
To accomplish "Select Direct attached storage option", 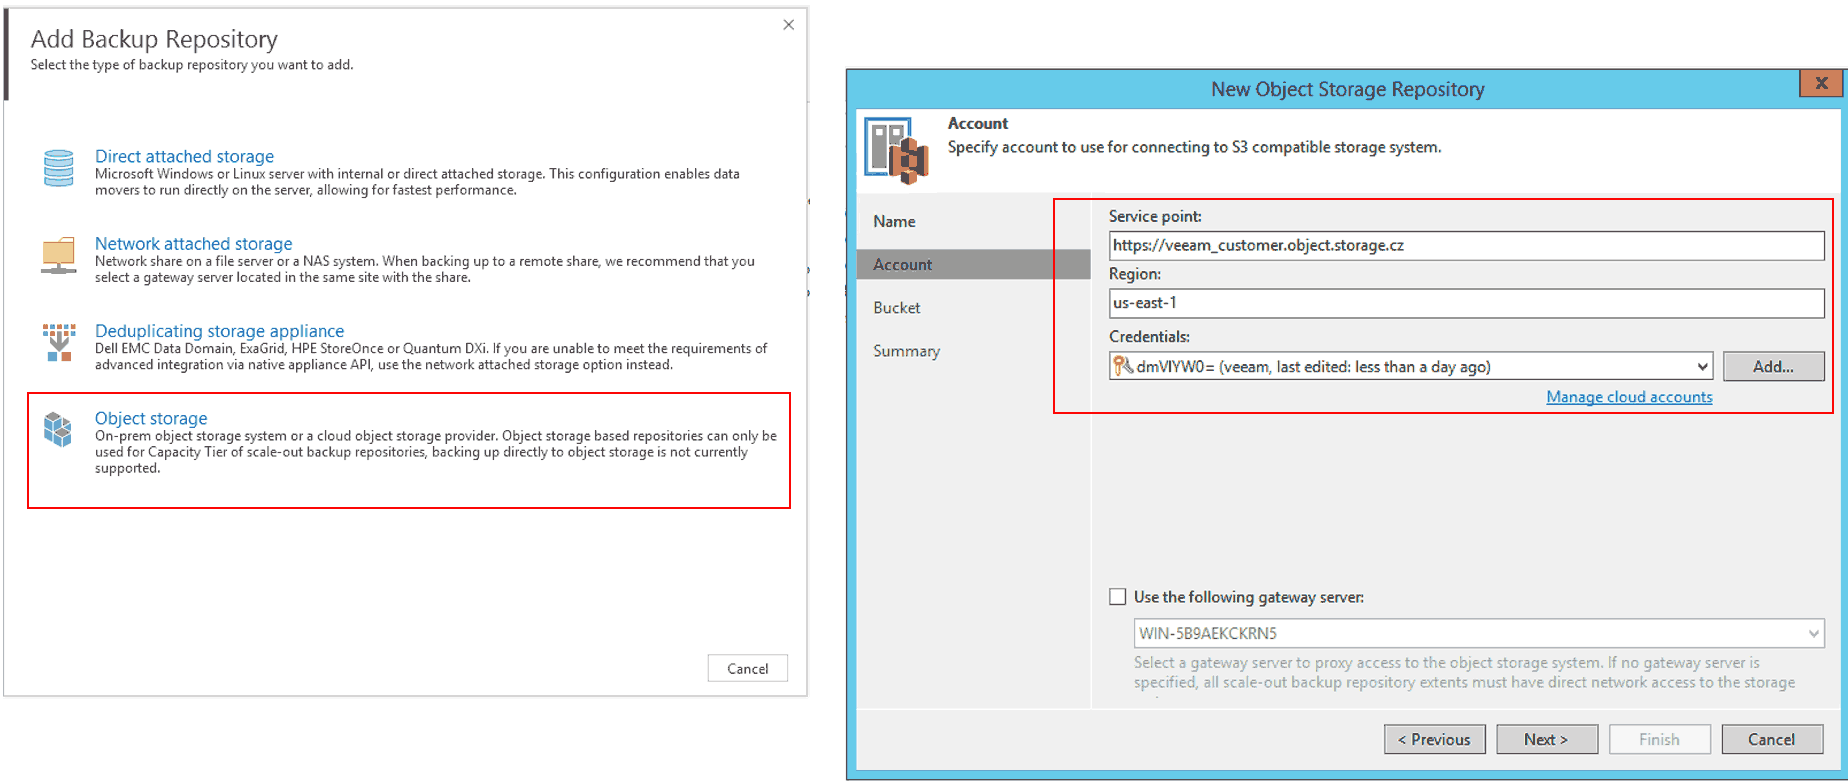I will (x=184, y=156).
